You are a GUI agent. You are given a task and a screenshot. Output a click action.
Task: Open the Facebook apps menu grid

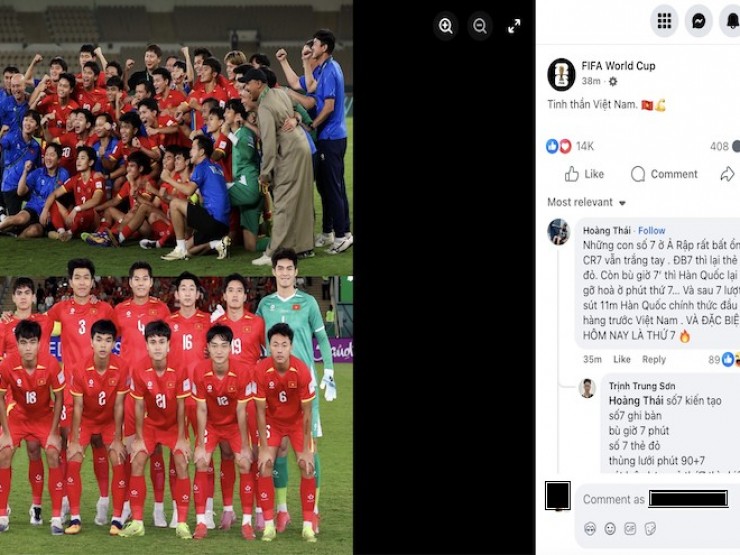(664, 21)
